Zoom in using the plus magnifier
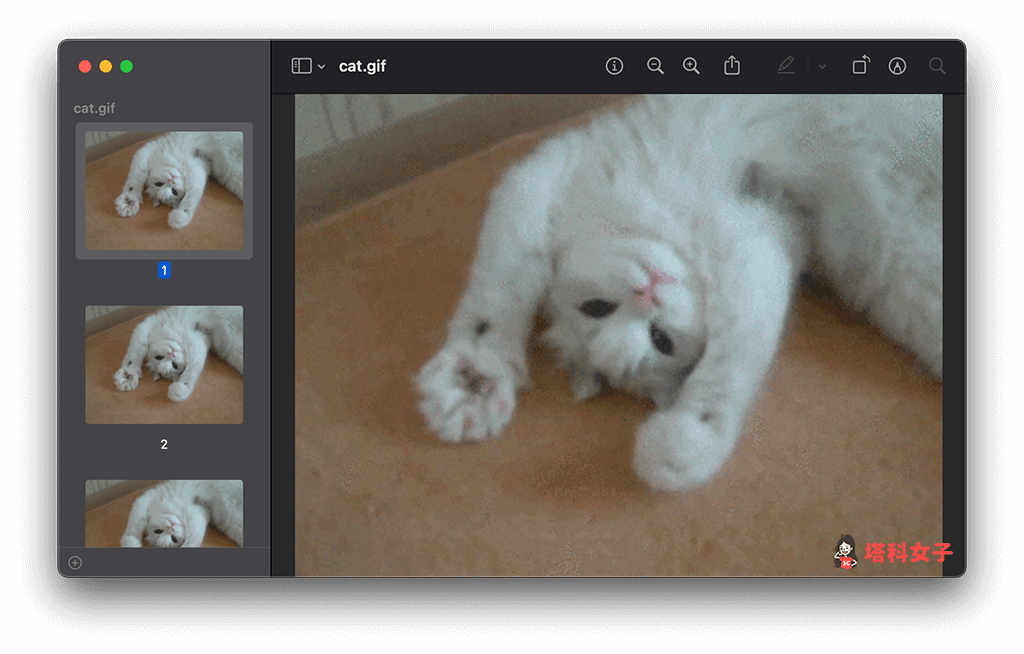 (691, 66)
